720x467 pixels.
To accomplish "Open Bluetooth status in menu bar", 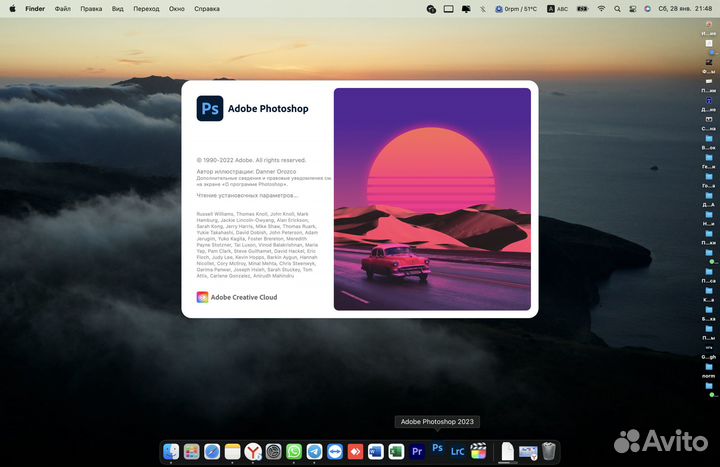I will point(483,9).
